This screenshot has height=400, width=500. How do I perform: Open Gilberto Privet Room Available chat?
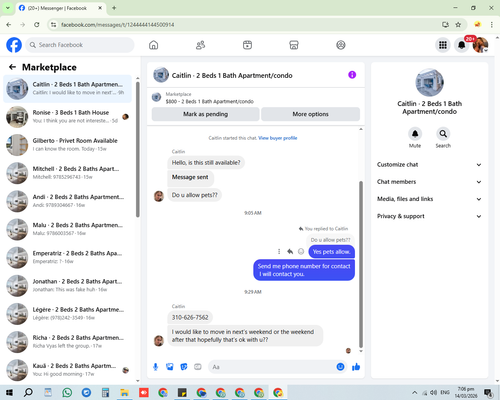(x=67, y=145)
